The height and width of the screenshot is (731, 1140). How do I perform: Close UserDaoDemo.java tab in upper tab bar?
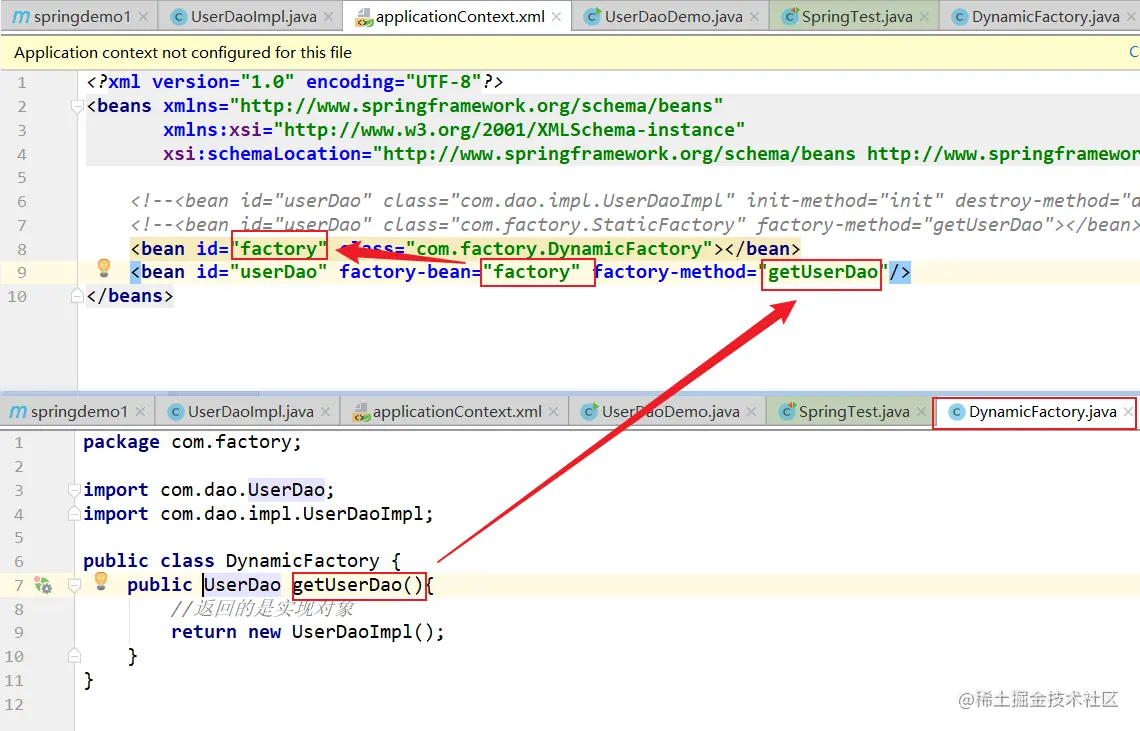(755, 17)
